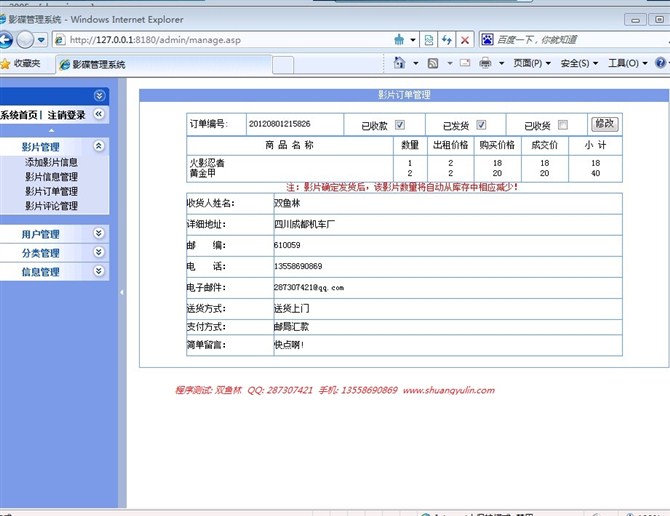Open the Home button dropdown arrow
Image resolution: width=670 pixels, height=516 pixels.
pyautogui.click(x=415, y=64)
